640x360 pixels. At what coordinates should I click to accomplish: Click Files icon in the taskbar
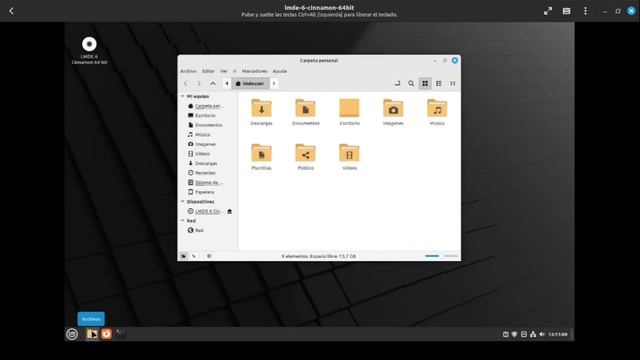tap(92, 334)
